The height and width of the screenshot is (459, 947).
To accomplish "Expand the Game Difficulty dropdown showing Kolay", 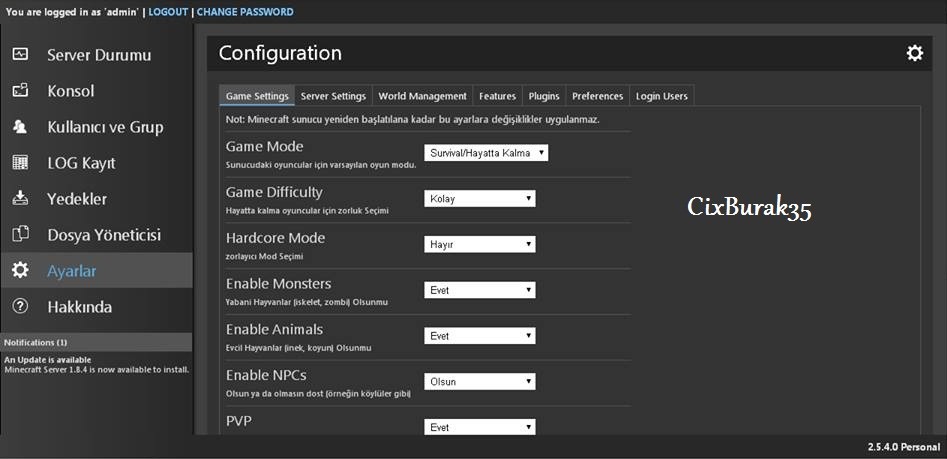I will point(480,199).
